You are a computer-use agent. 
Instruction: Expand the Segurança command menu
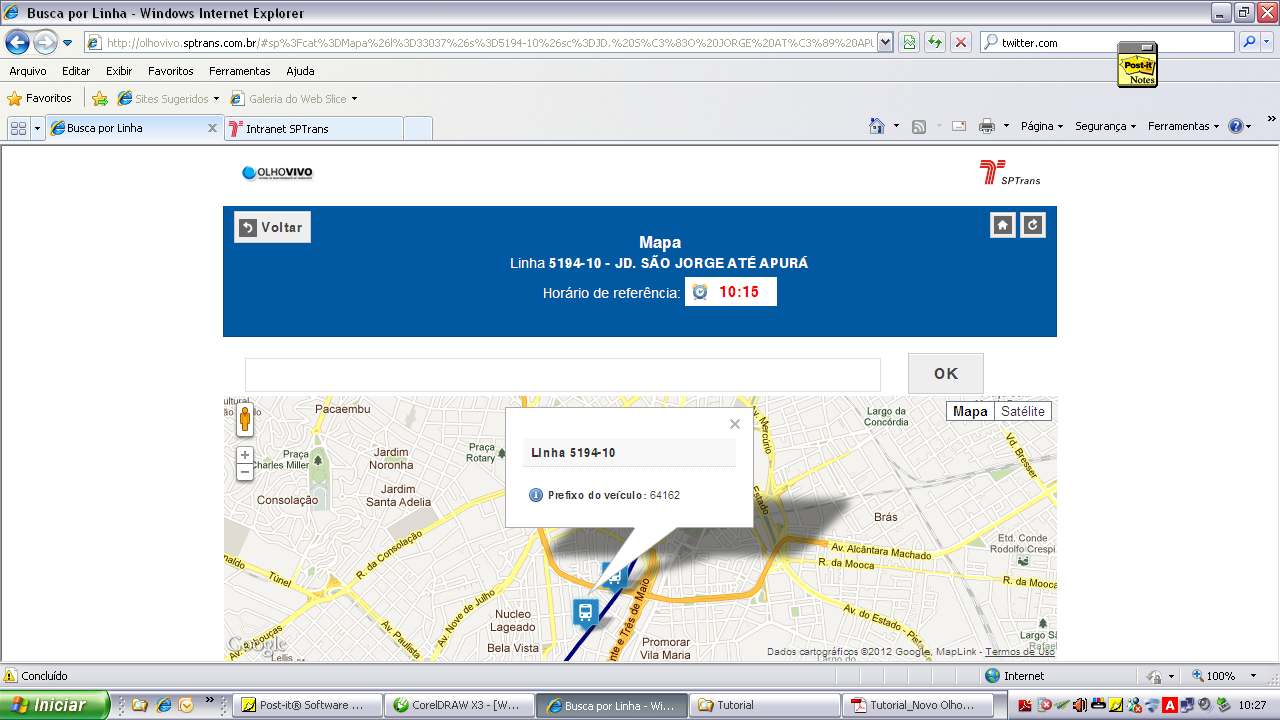pos(1106,126)
